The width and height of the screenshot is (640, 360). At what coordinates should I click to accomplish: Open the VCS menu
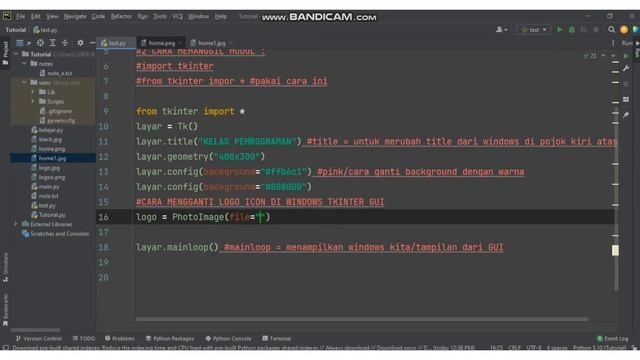tap(178, 16)
